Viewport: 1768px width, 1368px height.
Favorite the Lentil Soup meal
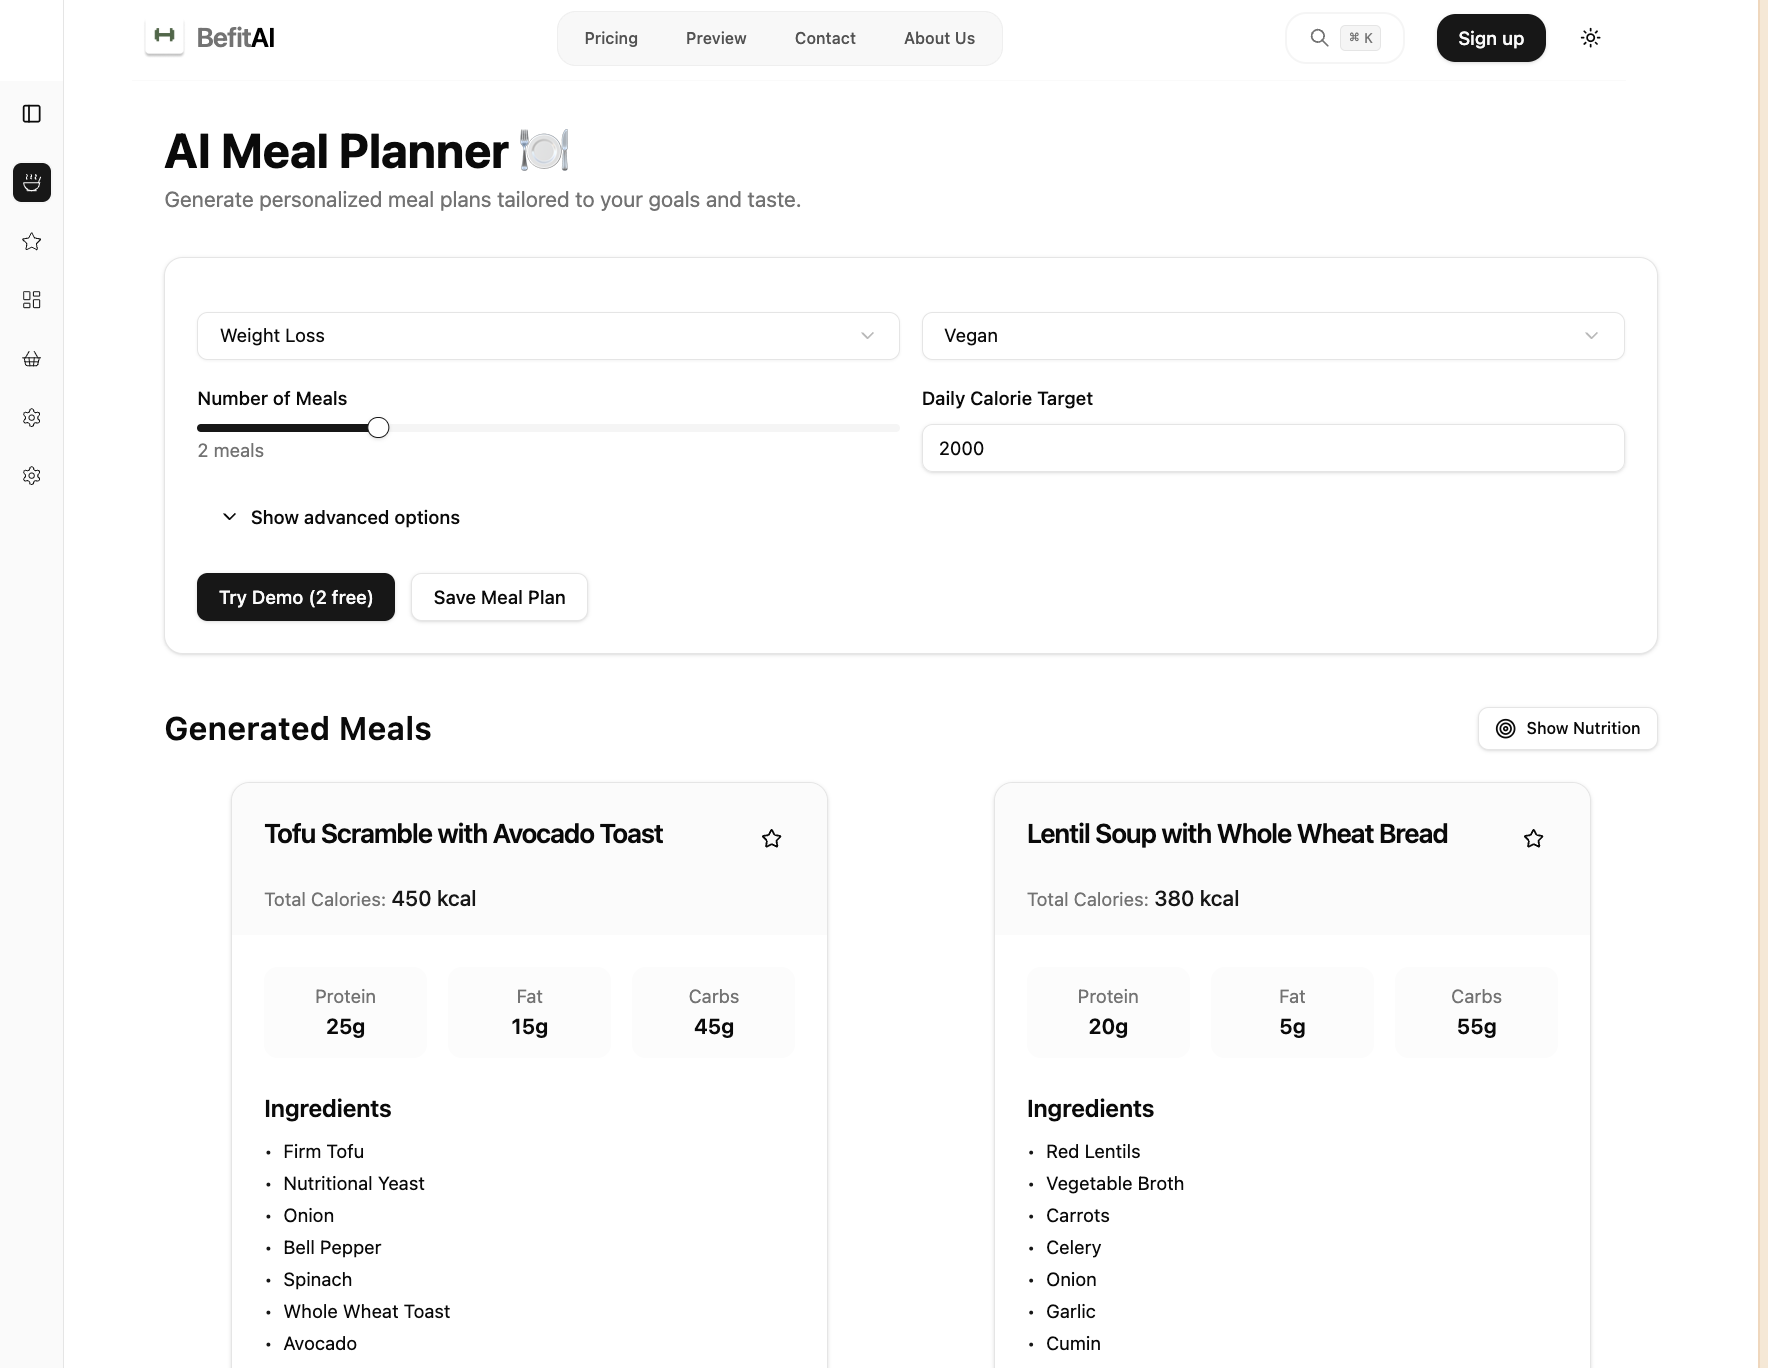[1533, 839]
